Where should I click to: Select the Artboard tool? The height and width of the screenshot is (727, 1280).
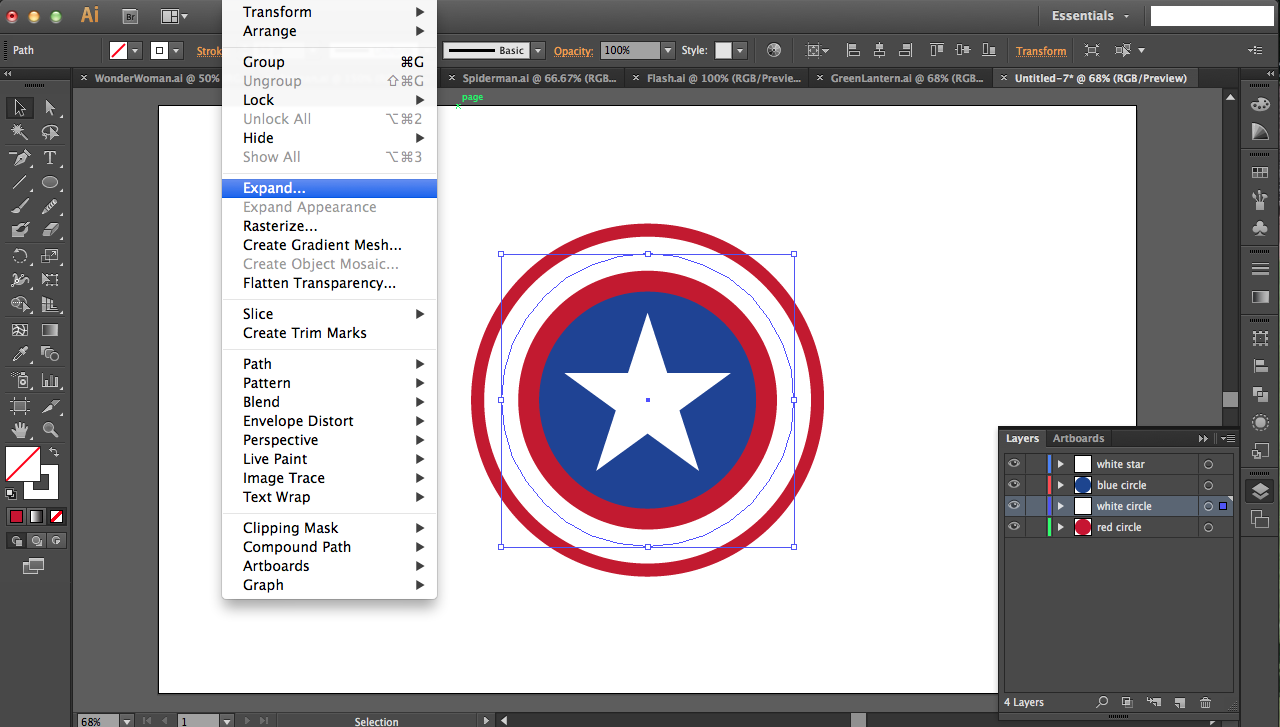click(19, 405)
